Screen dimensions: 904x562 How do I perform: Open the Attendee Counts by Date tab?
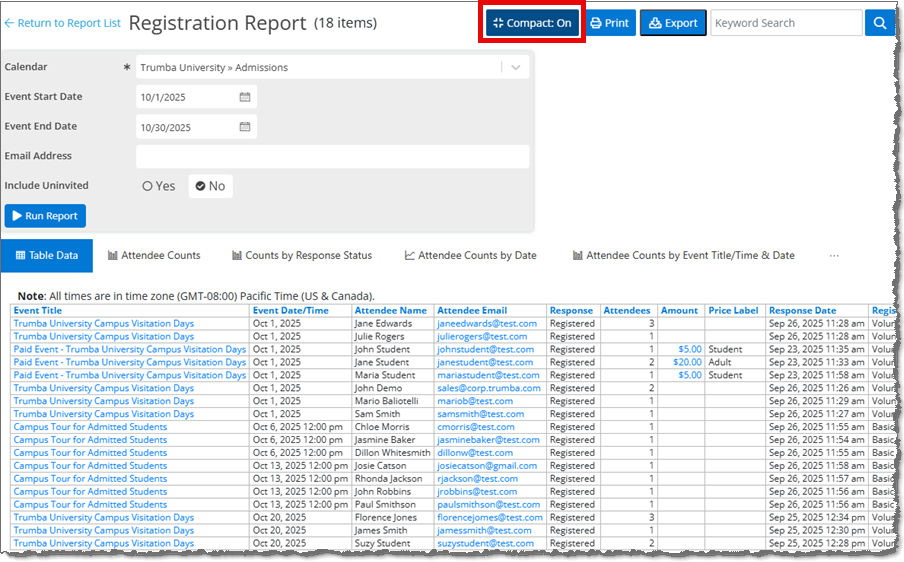click(x=470, y=256)
